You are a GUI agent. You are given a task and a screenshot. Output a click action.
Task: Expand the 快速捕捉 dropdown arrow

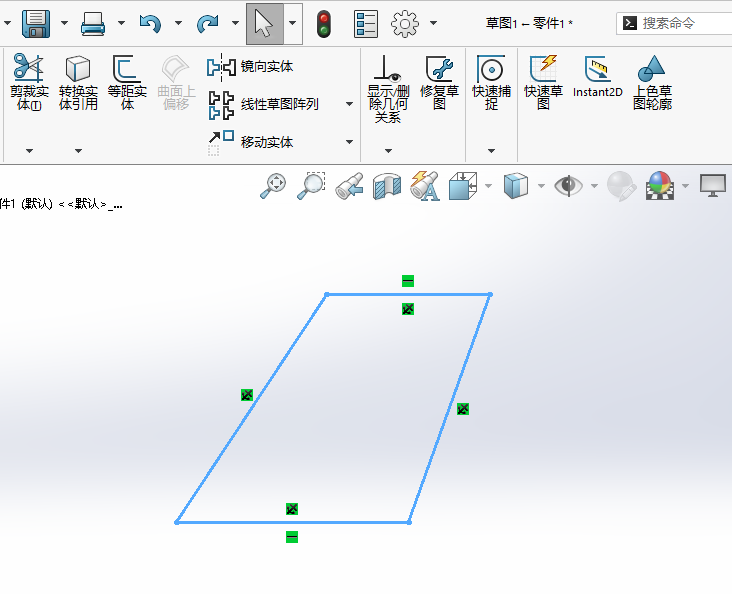491,151
